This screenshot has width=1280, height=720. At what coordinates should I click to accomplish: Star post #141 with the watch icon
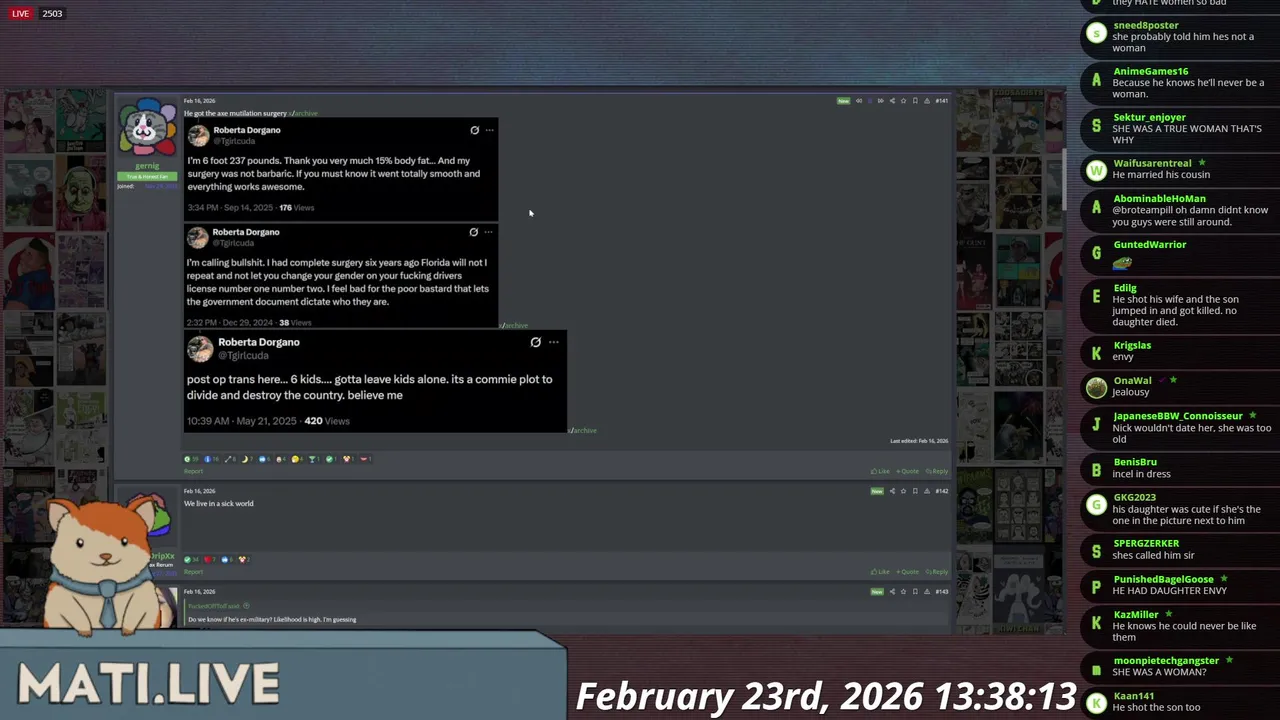click(903, 101)
